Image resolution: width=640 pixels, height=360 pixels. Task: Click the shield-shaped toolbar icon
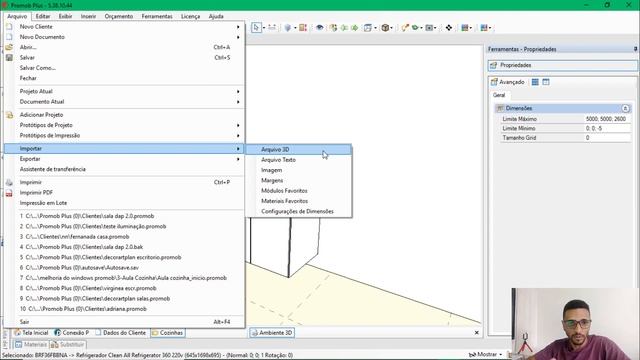coord(288,28)
